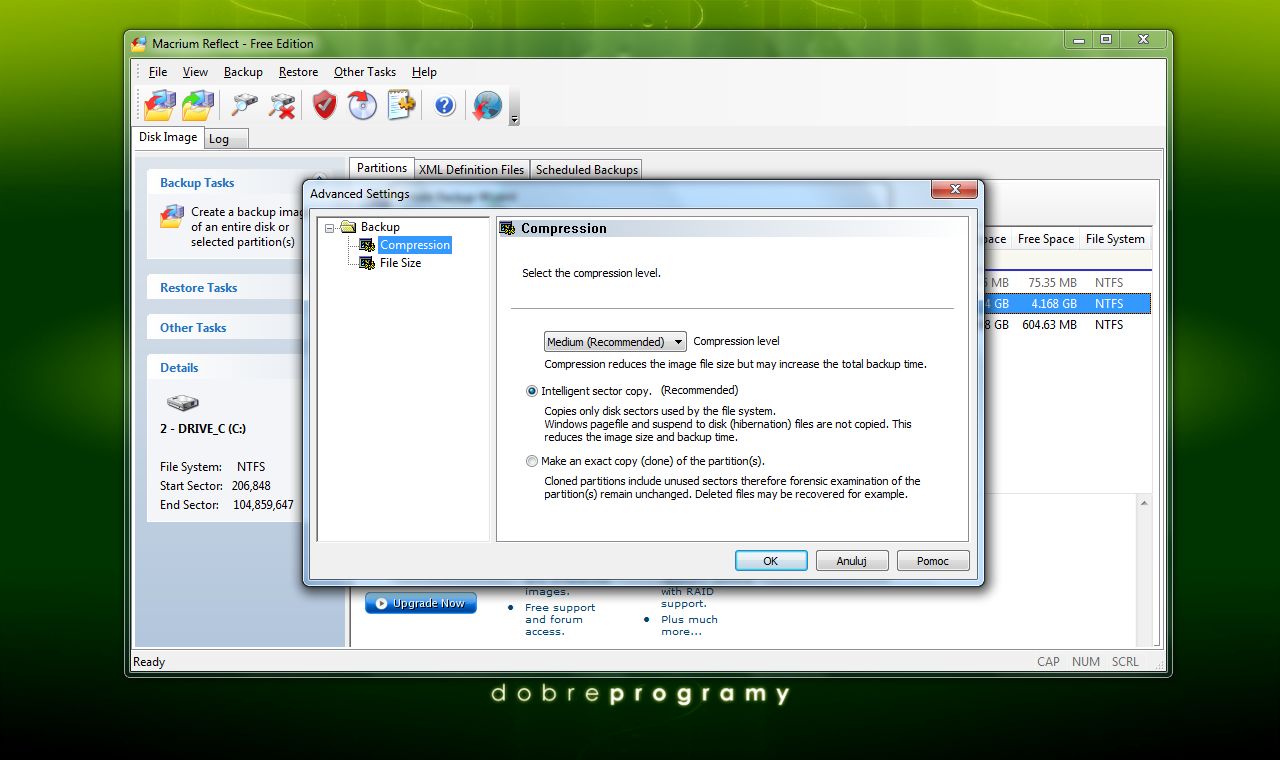Screen dimensions: 1280x760
Task: Collapse the Backup tree node
Action: (330, 228)
